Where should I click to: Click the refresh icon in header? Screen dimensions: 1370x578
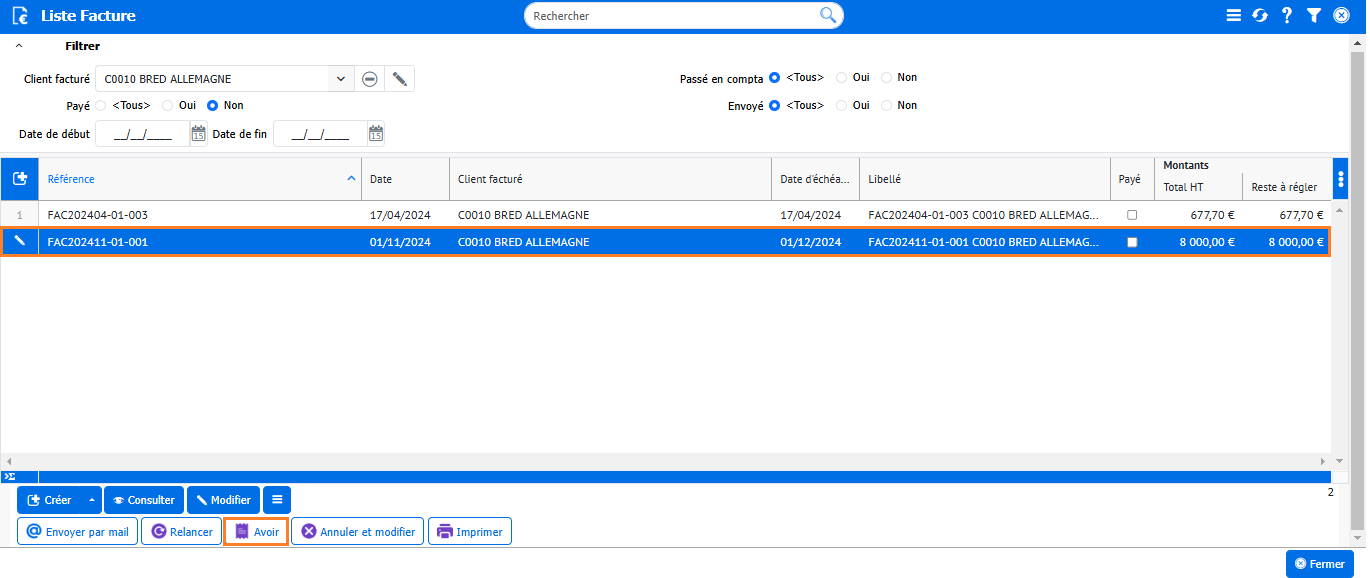1260,16
